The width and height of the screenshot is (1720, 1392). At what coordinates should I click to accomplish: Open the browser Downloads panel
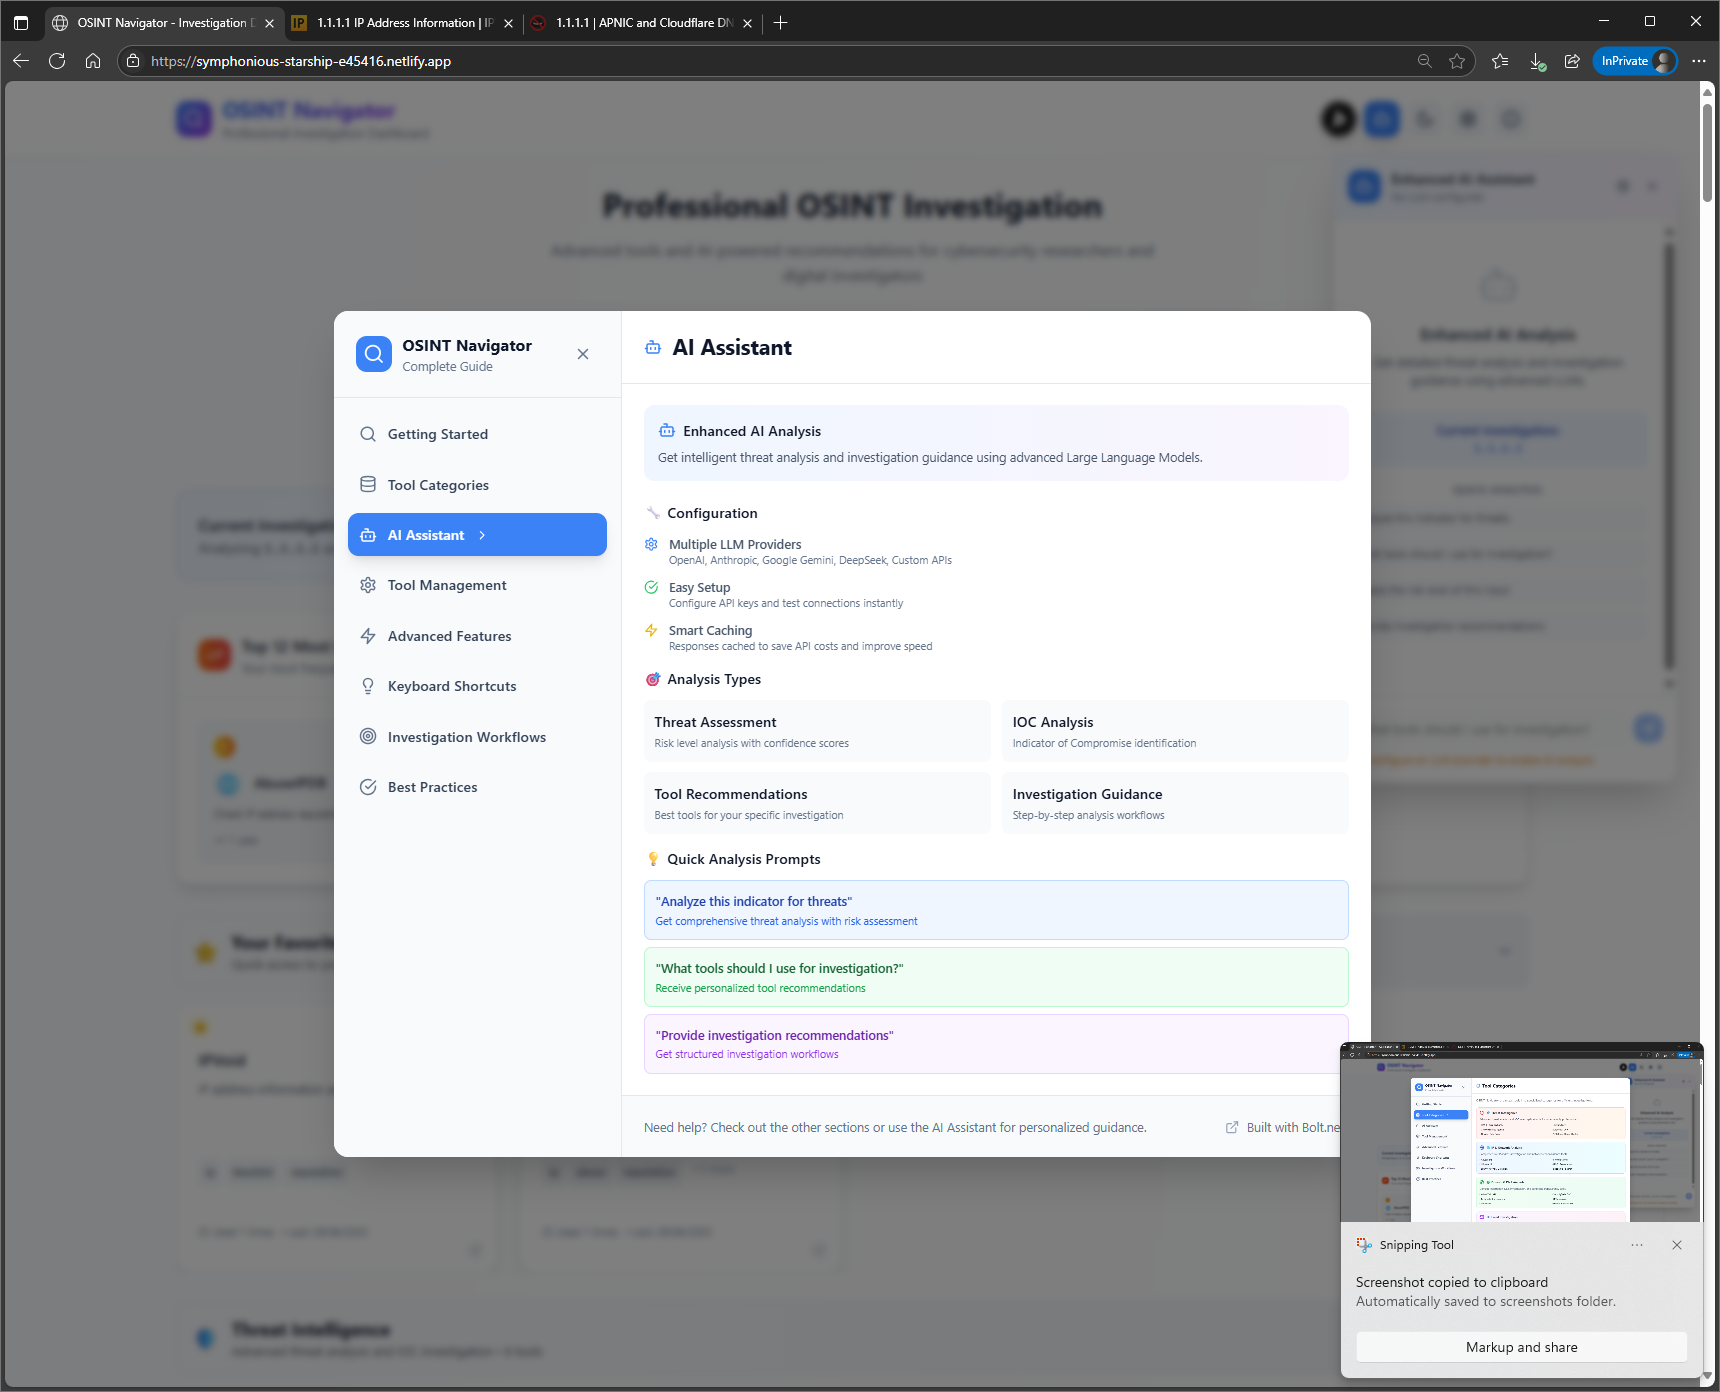(x=1537, y=61)
